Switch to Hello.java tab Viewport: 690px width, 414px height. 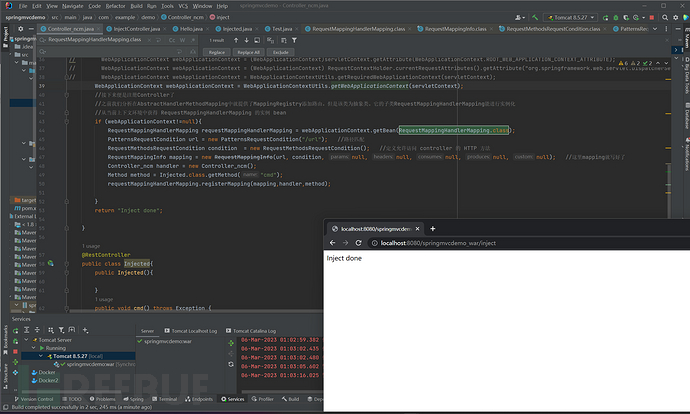coord(191,29)
